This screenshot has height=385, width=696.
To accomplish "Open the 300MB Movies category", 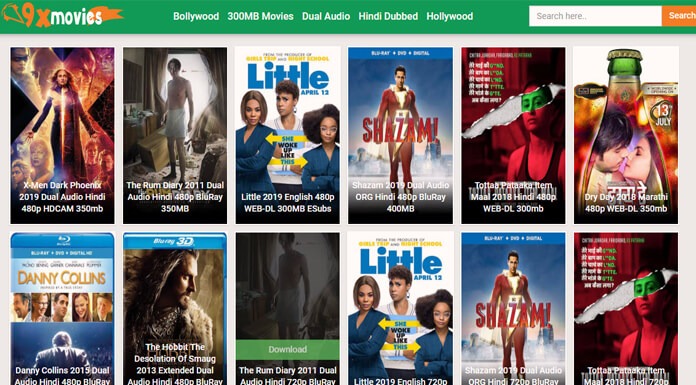I will click(x=260, y=16).
